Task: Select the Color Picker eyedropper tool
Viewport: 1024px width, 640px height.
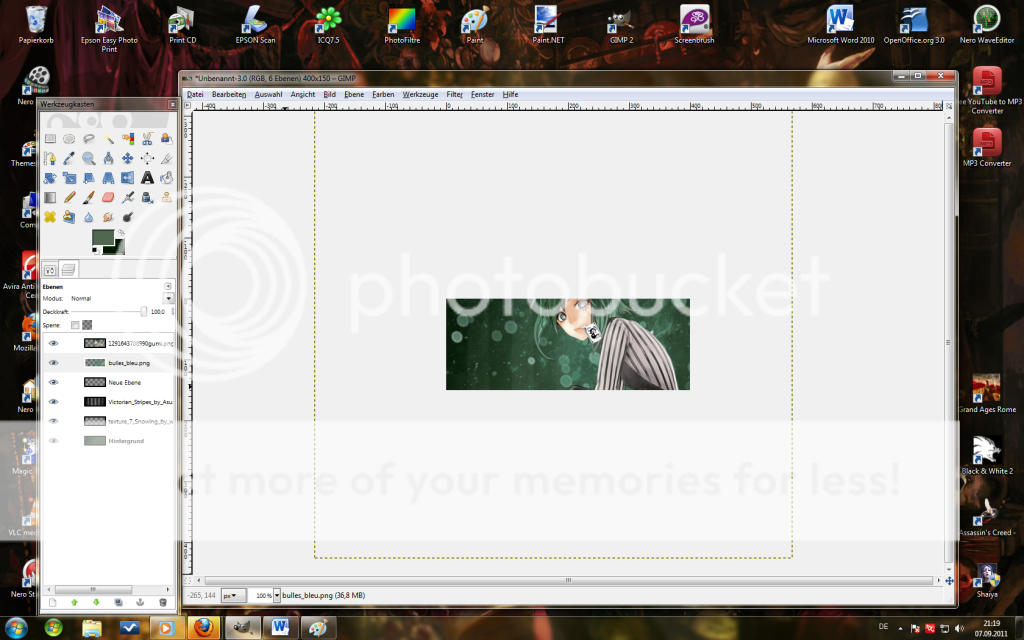Action: click(69, 158)
